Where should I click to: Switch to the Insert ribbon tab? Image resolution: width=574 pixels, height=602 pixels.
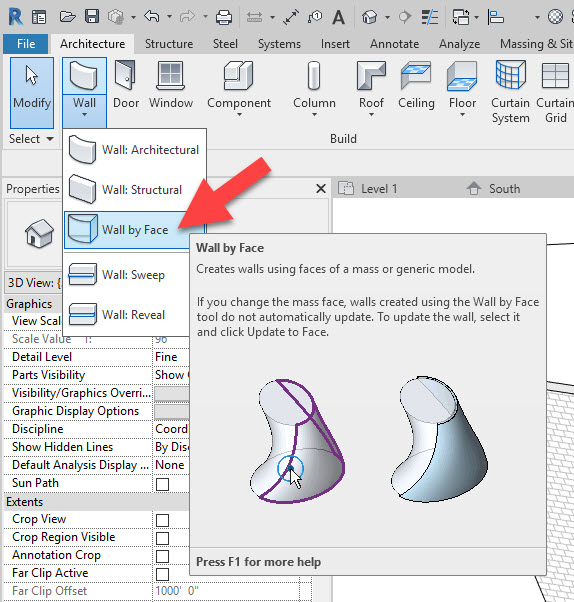(335, 44)
